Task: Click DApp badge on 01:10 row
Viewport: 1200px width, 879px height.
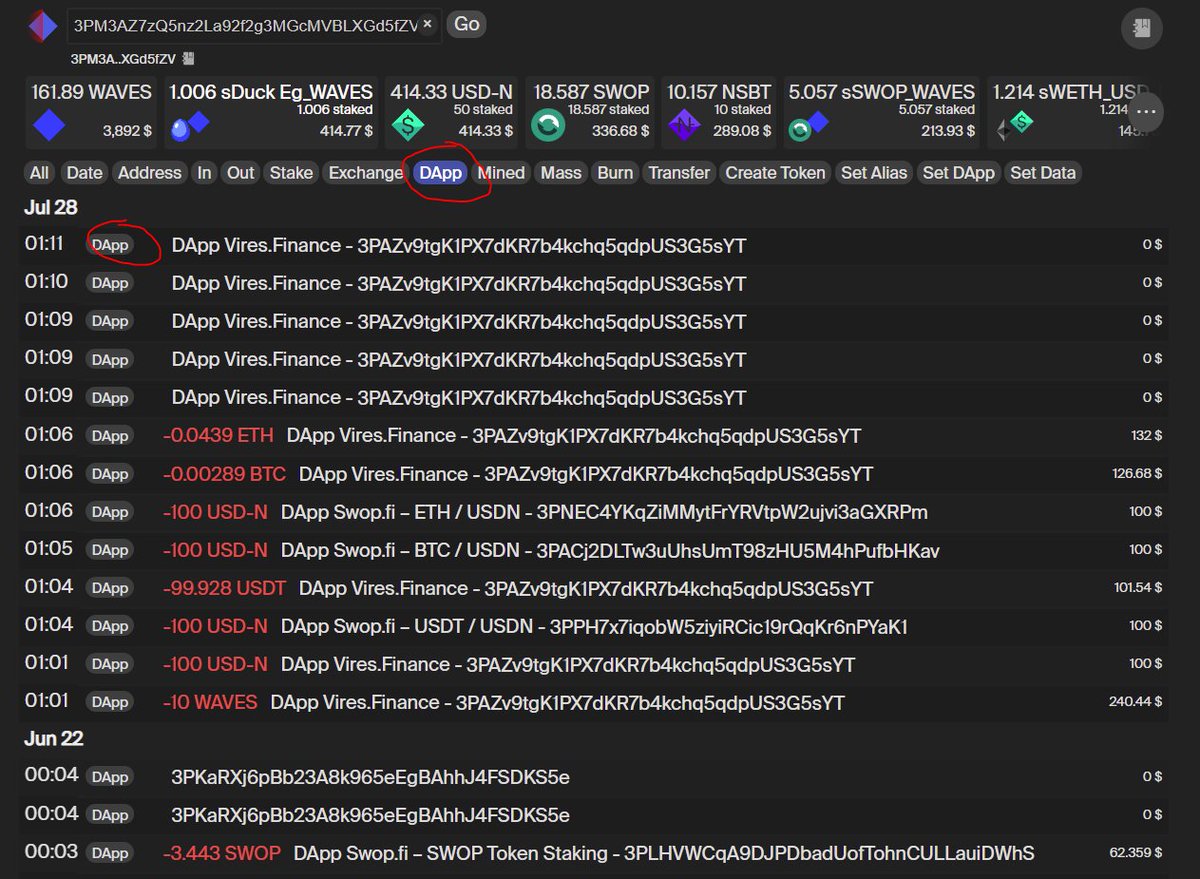Action: tap(110, 284)
